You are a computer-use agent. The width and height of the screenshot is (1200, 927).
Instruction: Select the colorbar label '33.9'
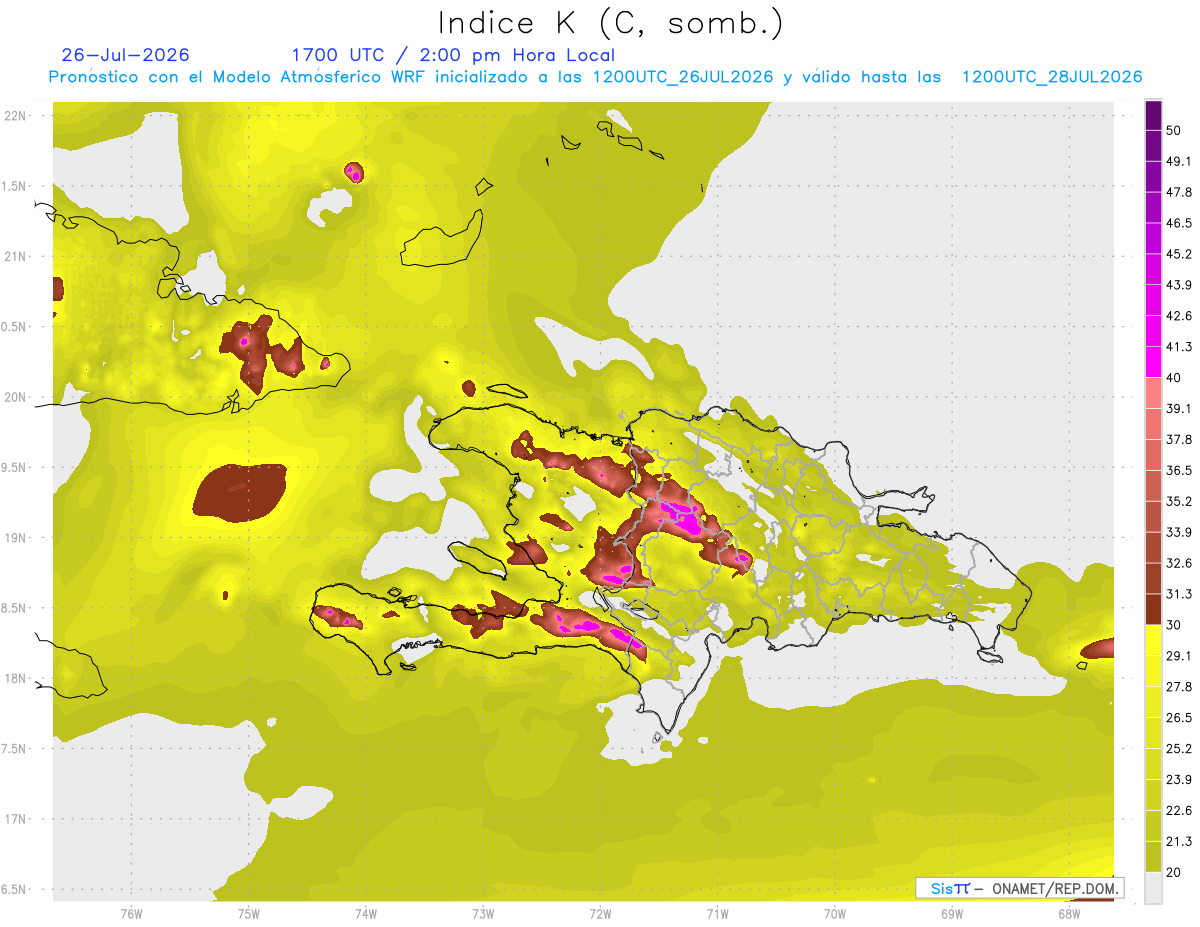tap(1179, 532)
